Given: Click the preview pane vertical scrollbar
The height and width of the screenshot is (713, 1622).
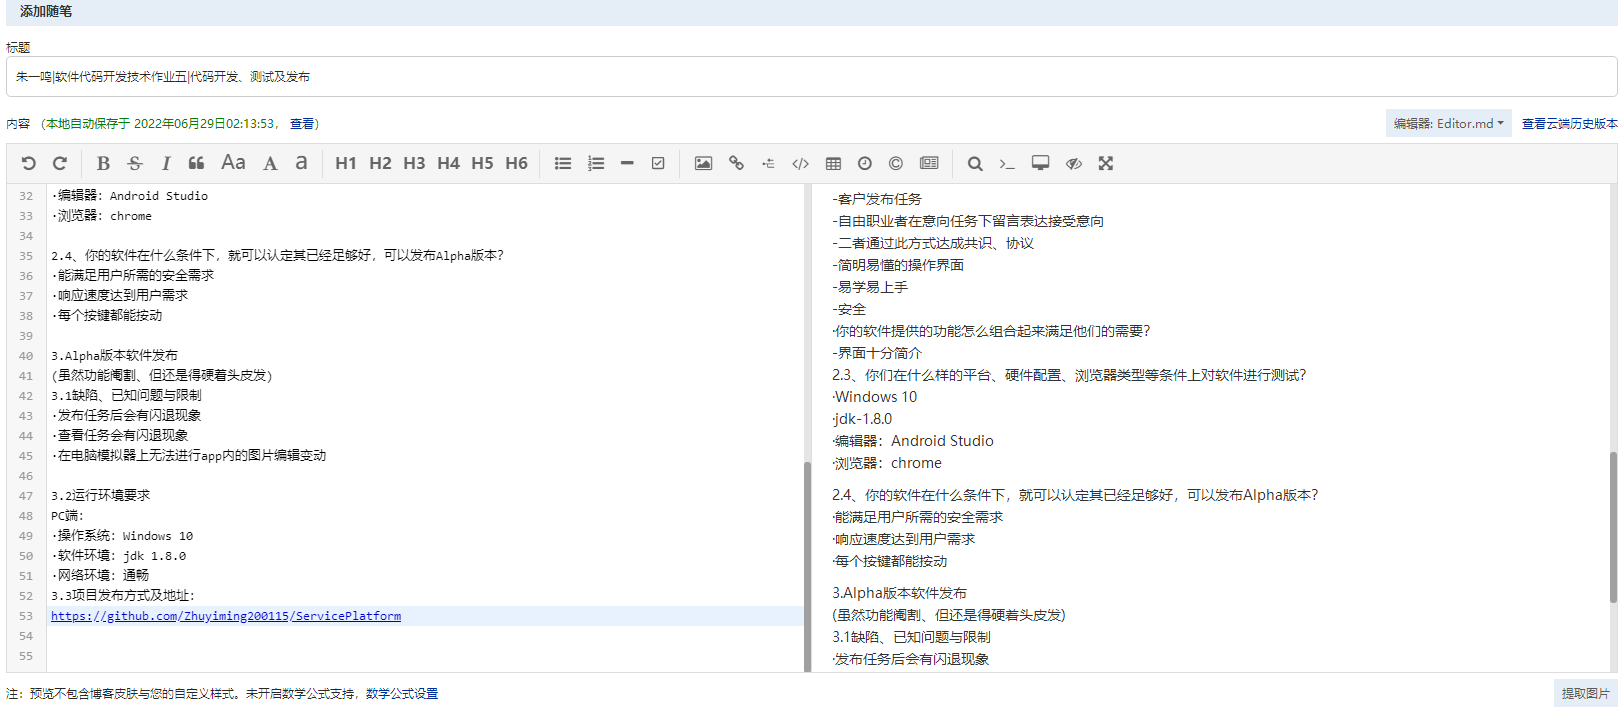Looking at the screenshot, I should pos(1612,527).
